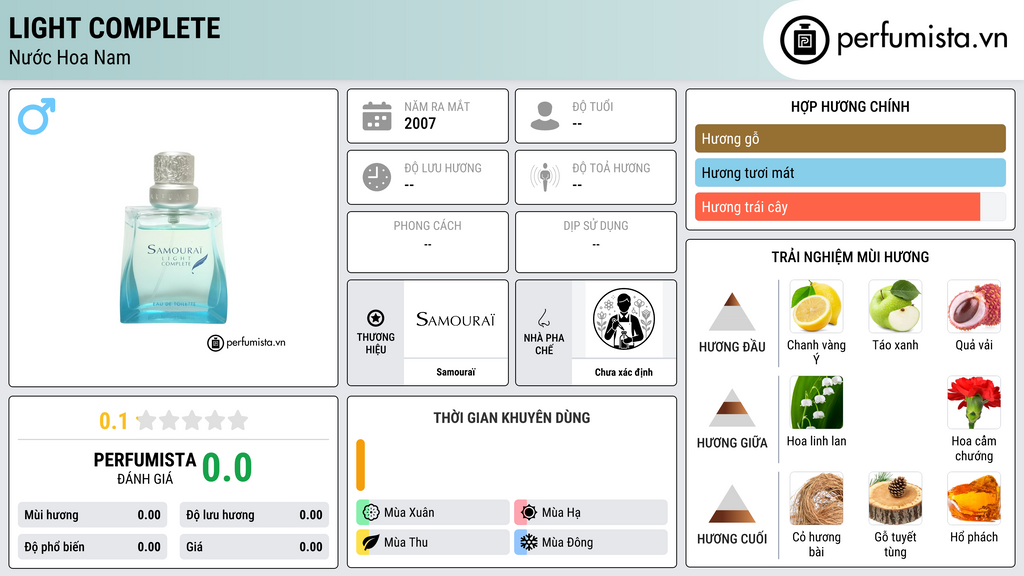Click the Hương gỗ accord bar
Image resolution: width=1024 pixels, height=576 pixels.
[x=850, y=138]
